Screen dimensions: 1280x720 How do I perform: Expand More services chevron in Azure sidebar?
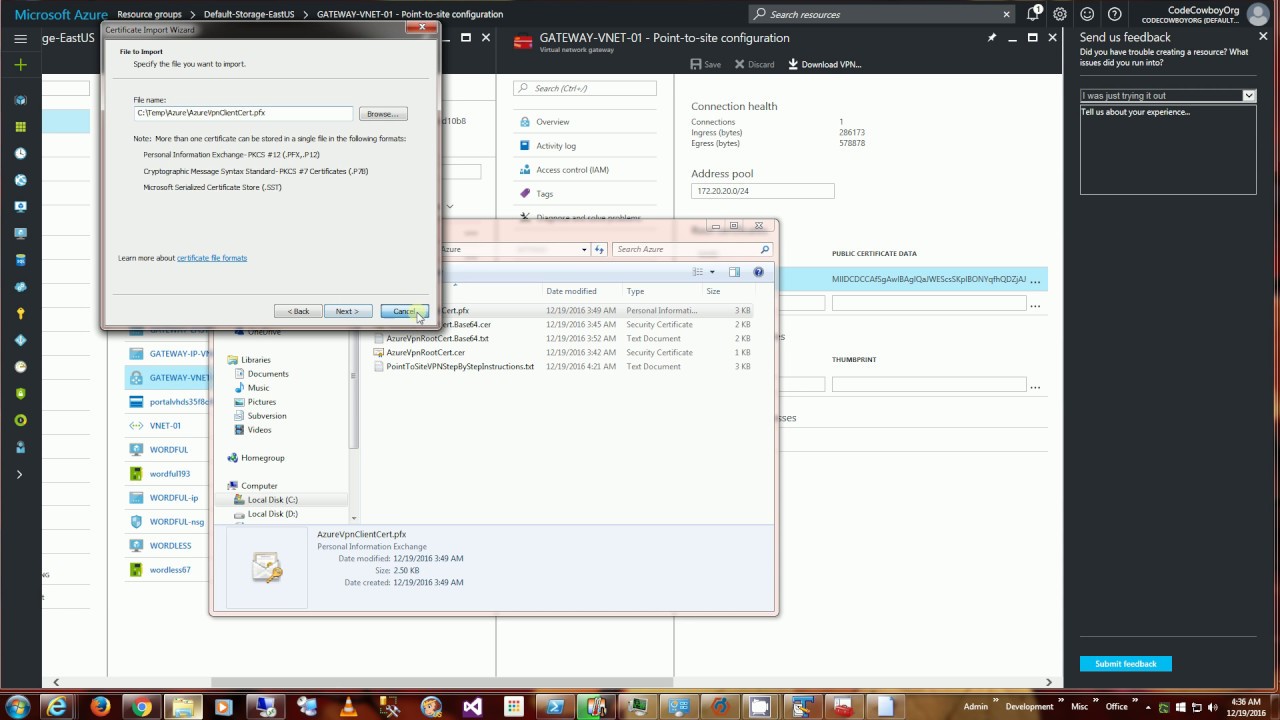pos(19,474)
